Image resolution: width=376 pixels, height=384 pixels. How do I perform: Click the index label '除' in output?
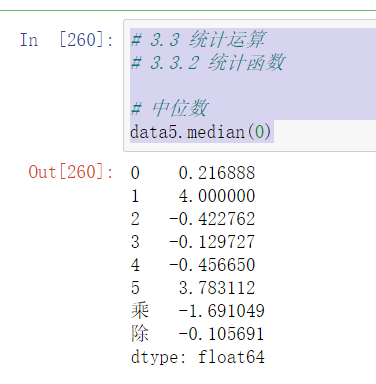tap(140, 333)
